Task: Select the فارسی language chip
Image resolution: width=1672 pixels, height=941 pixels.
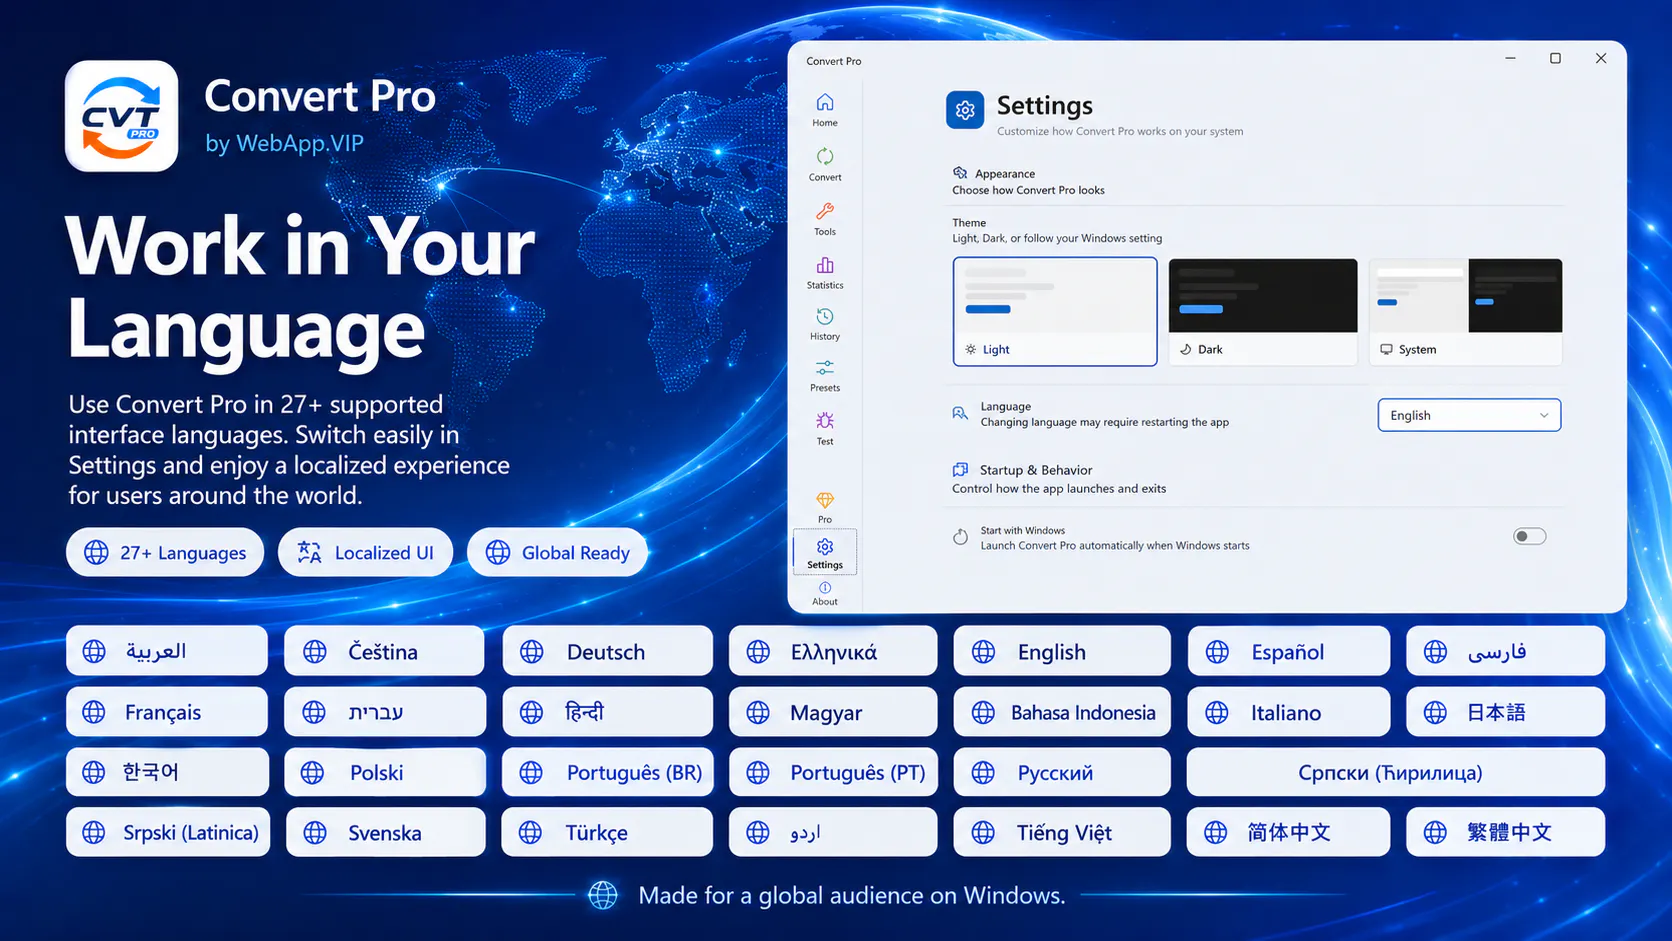Action: tap(1505, 652)
